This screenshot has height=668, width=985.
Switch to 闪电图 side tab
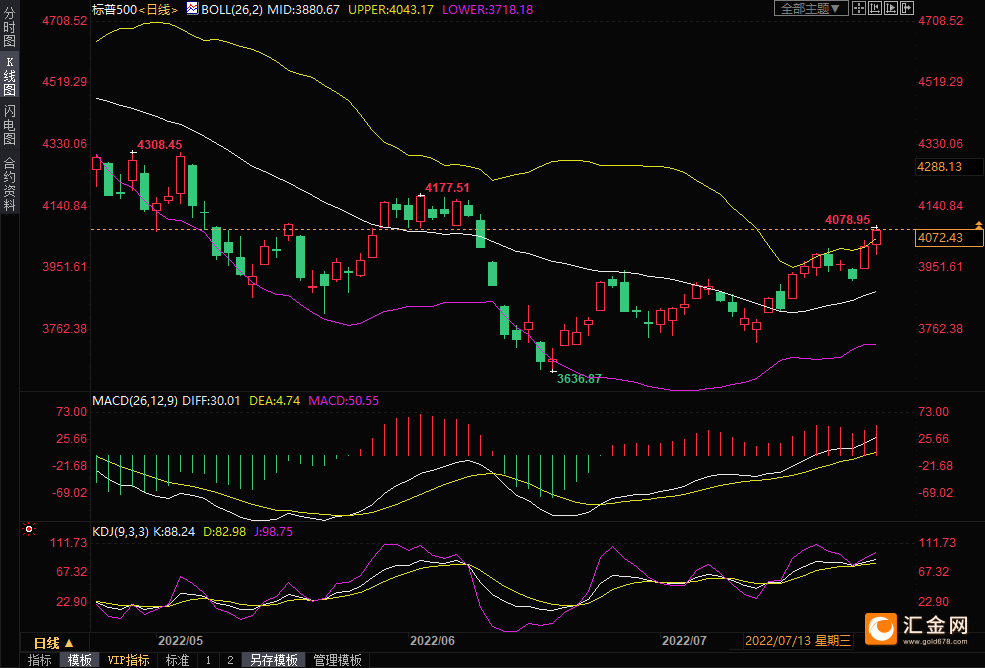[9, 125]
